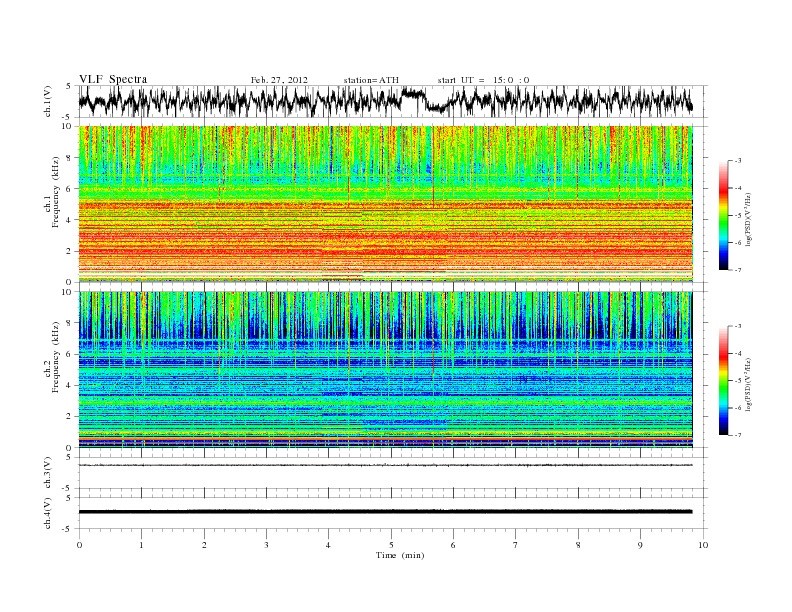
Task: Click the "Time (min)" x-axis label
Action: click(400, 555)
